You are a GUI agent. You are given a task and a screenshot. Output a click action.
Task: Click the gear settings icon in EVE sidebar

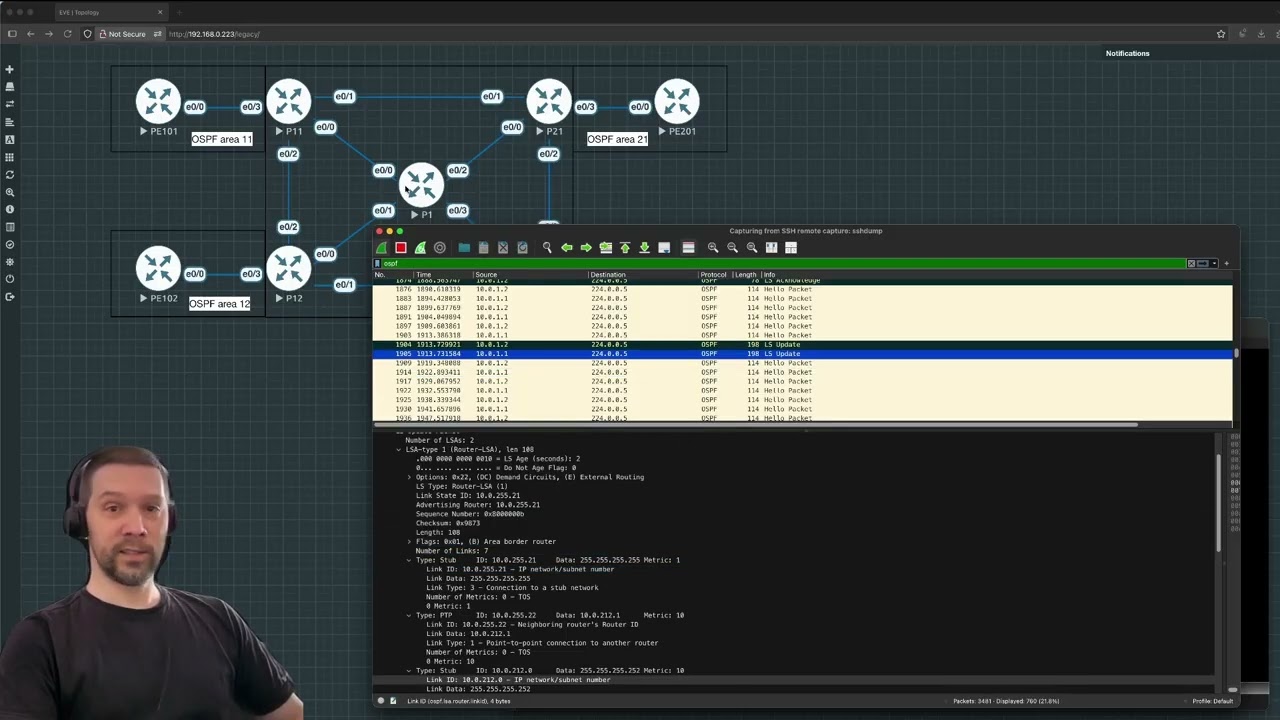pos(10,262)
